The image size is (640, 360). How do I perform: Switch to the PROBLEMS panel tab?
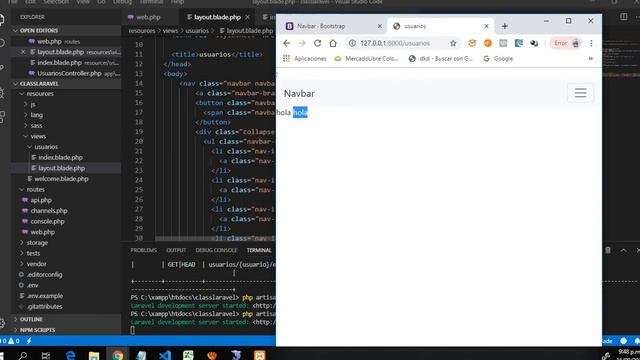(x=143, y=250)
